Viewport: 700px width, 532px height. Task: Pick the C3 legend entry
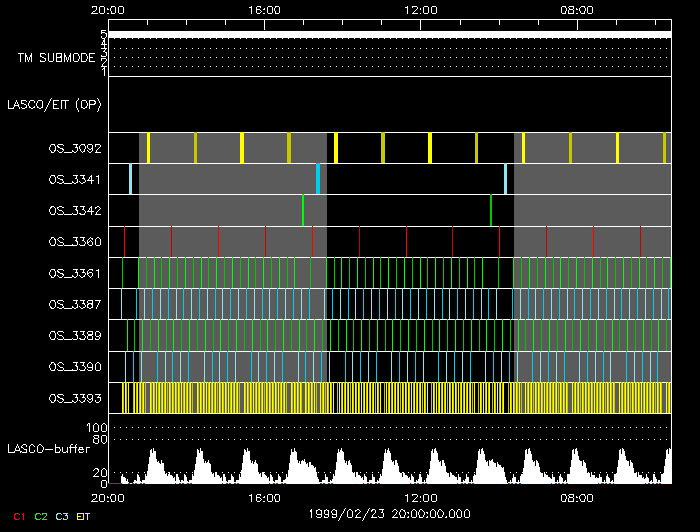(x=62, y=516)
